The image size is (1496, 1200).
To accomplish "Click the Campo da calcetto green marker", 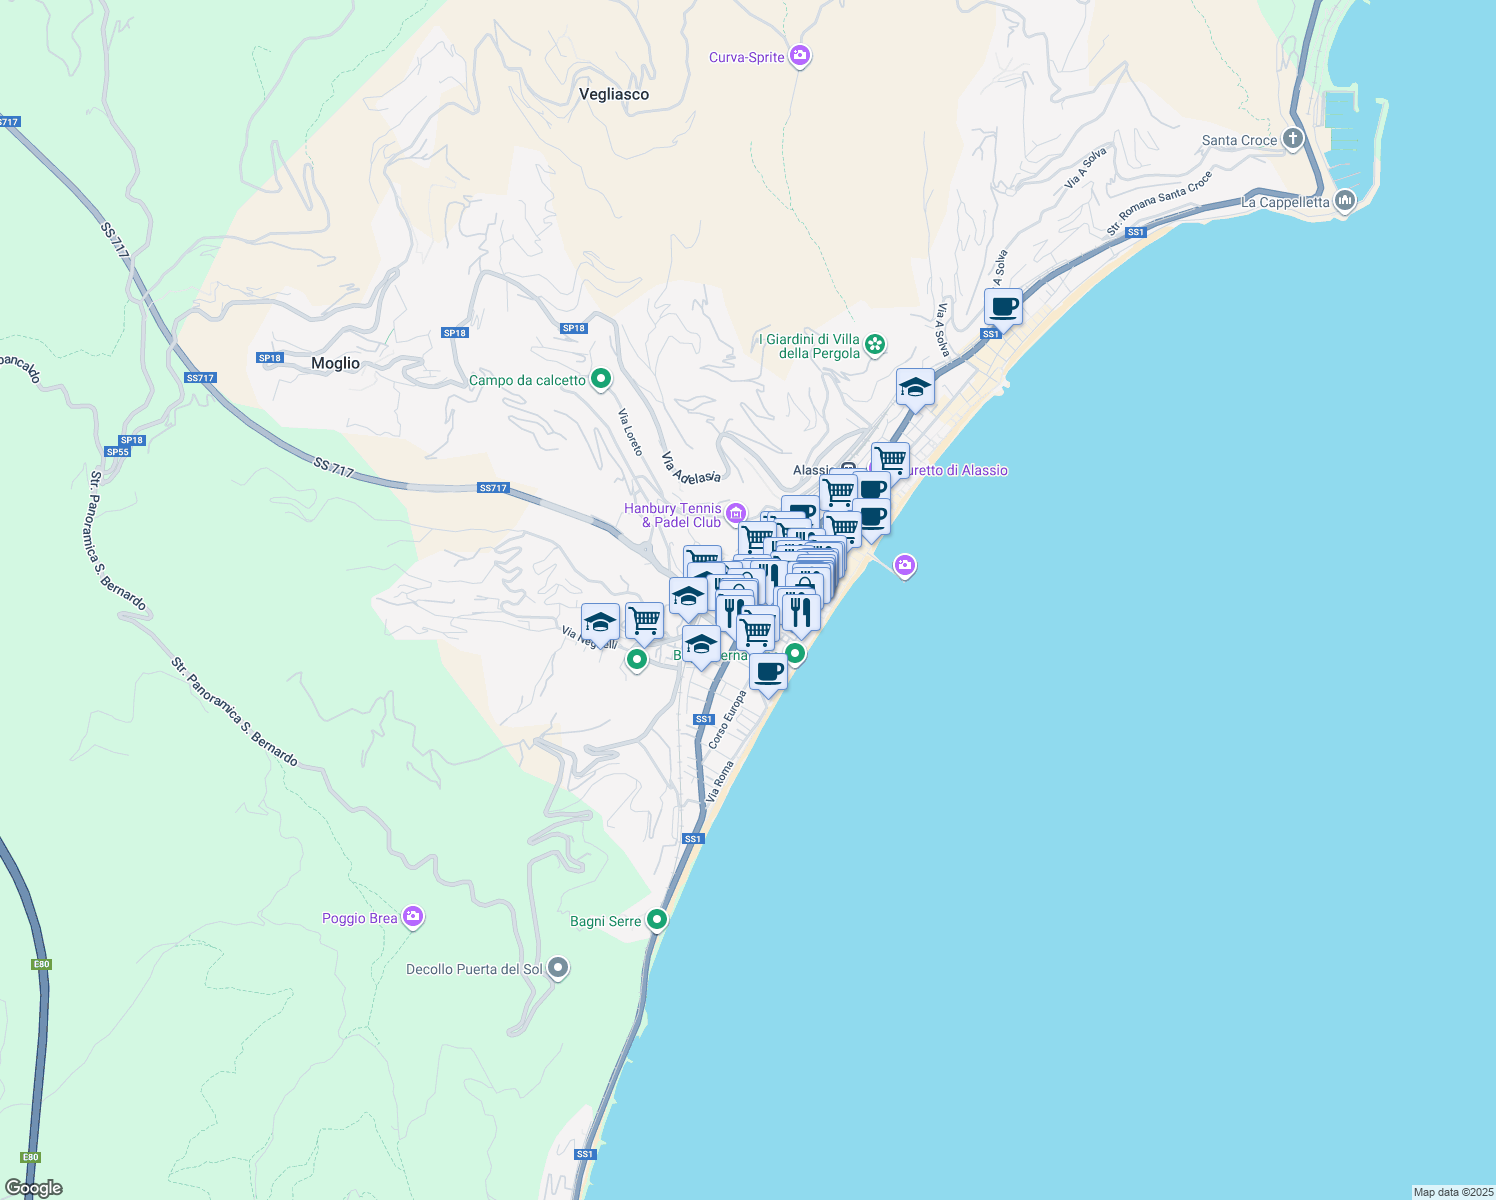I will point(601,379).
